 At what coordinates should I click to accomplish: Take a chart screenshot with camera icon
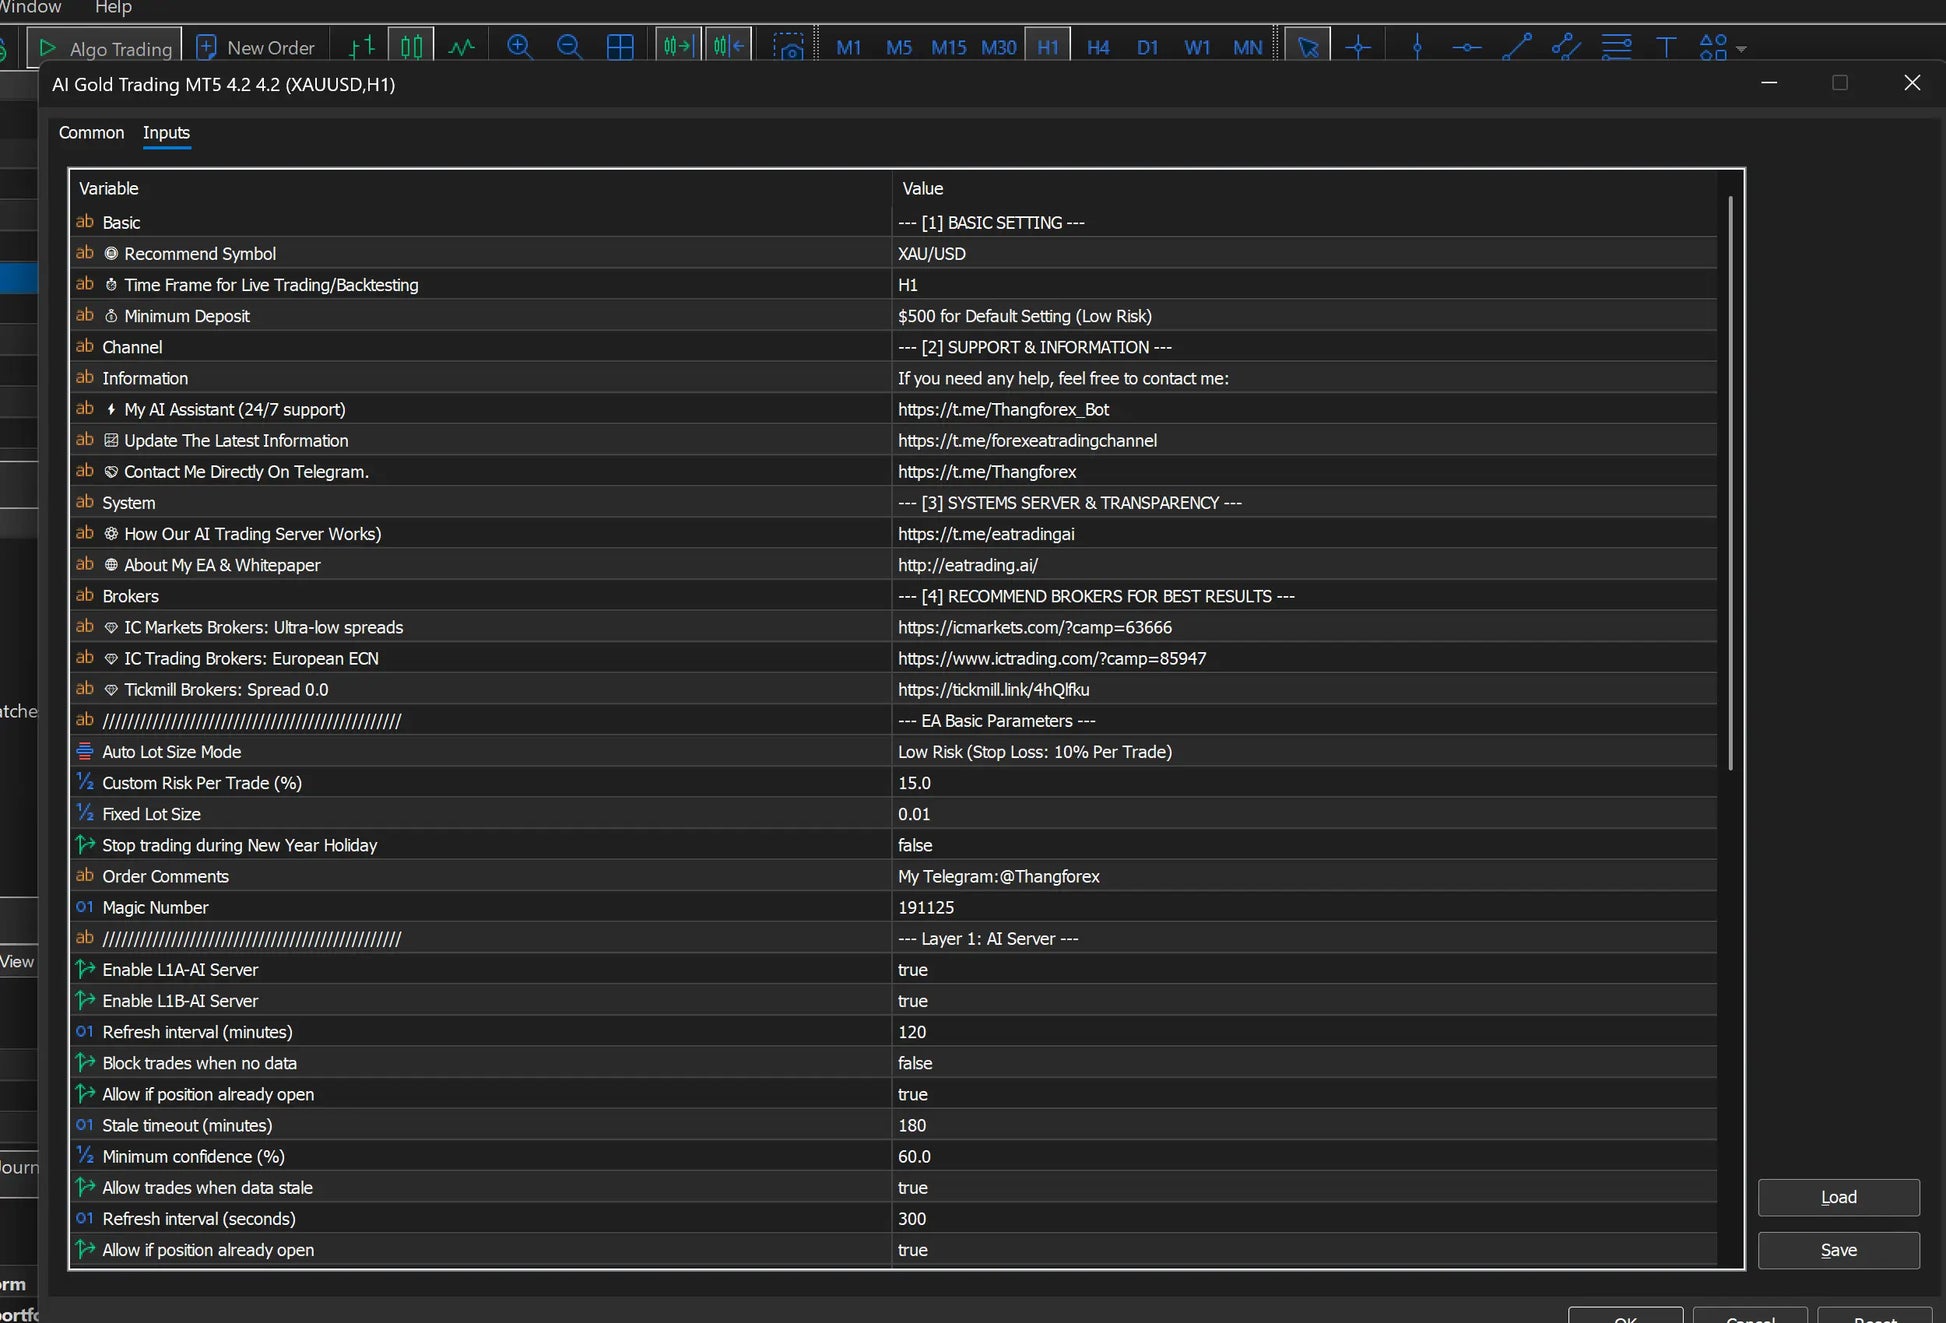[789, 46]
